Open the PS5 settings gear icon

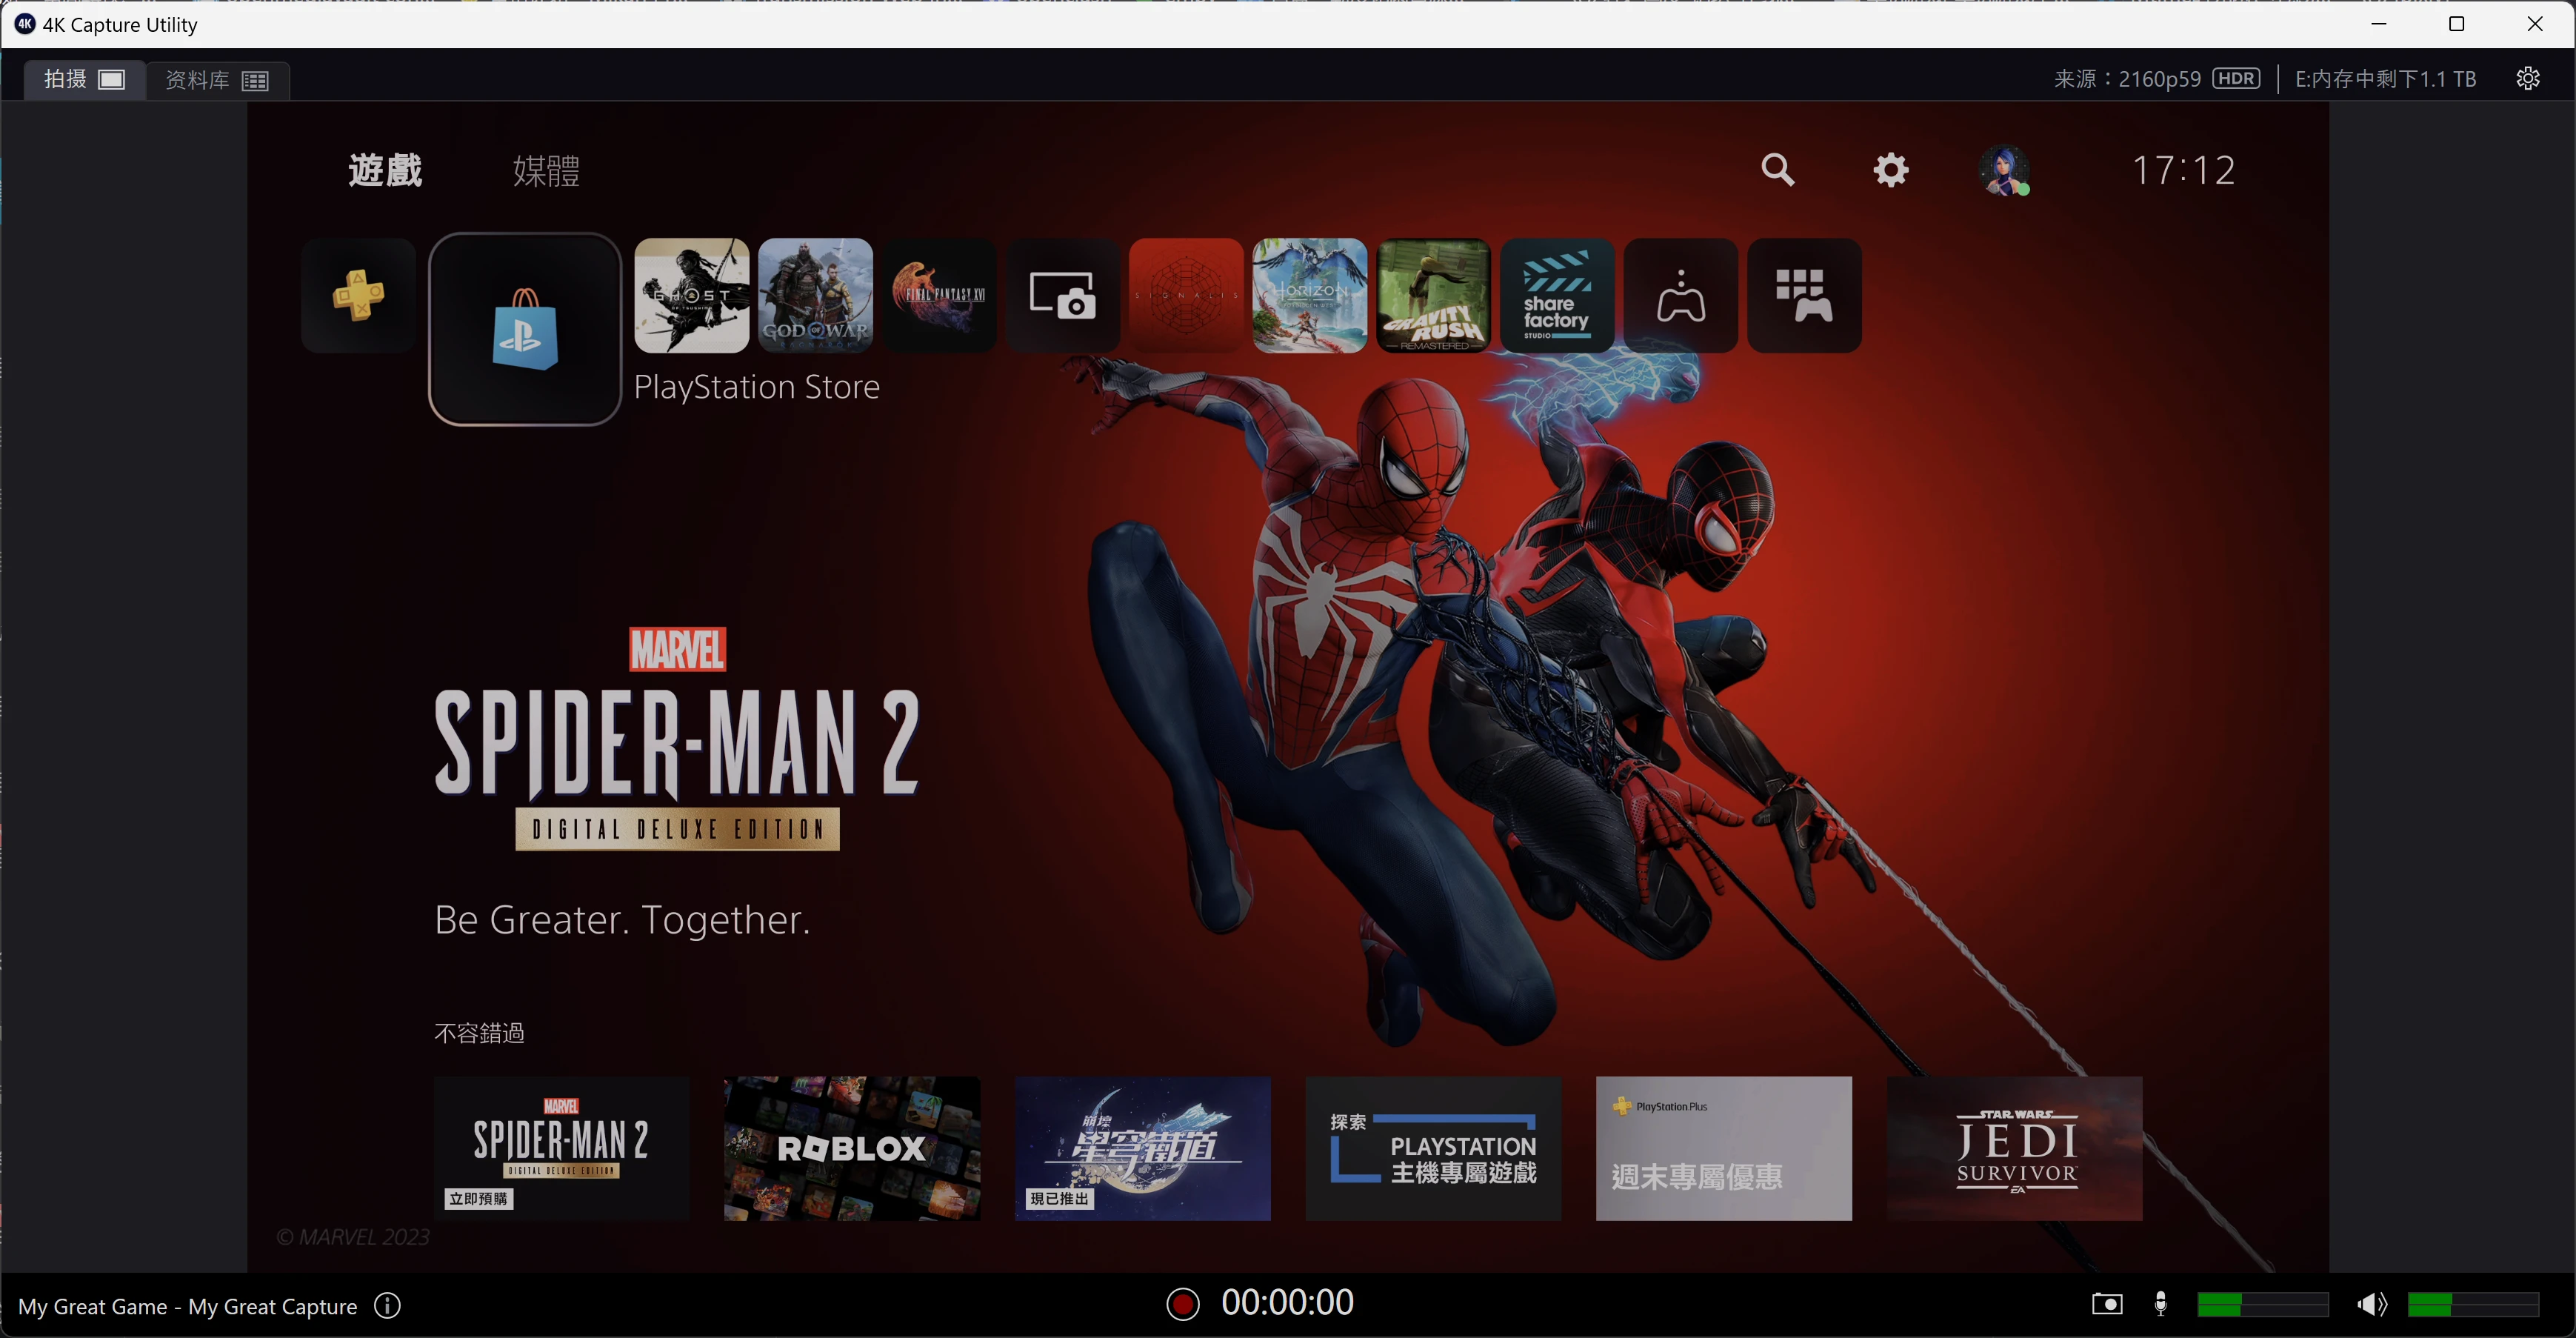(1890, 170)
